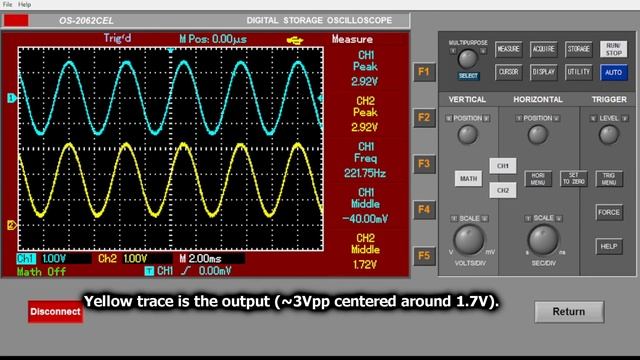Click the Vertical POSITION knob

[x=468, y=135]
